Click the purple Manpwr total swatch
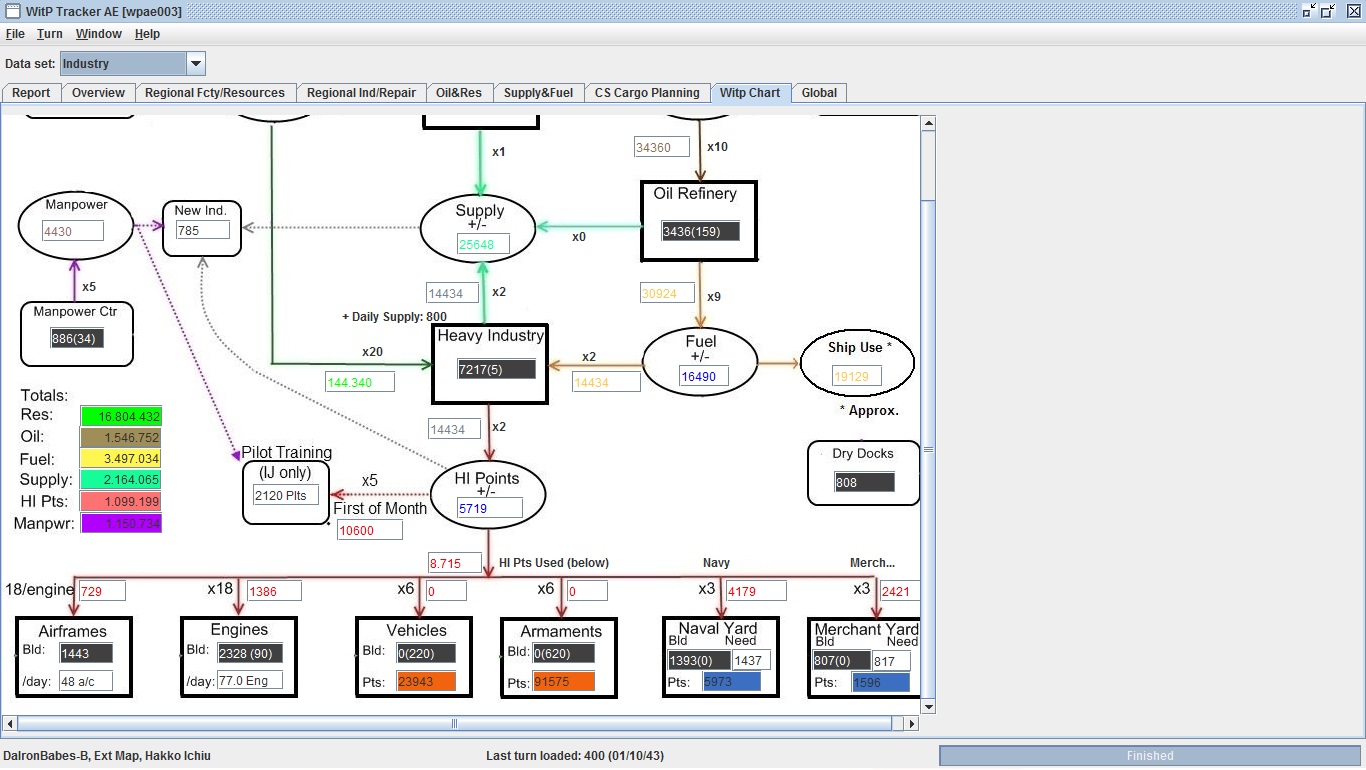The height and width of the screenshot is (770, 1366). pyautogui.click(x=121, y=524)
